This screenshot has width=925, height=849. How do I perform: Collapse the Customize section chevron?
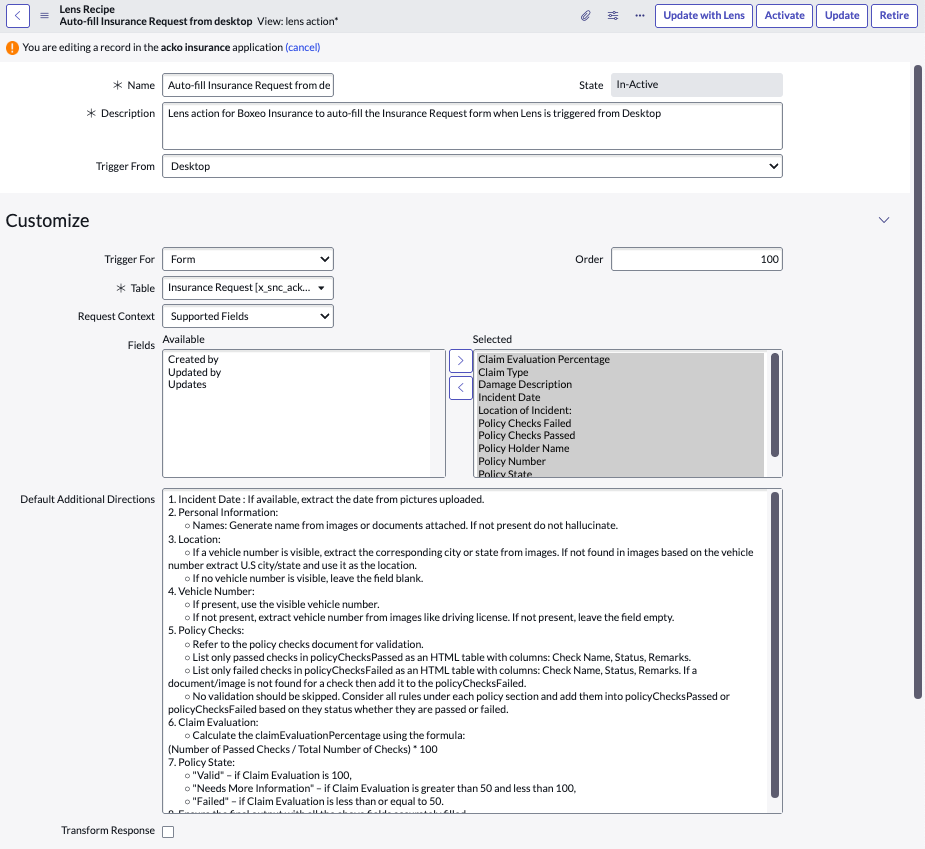click(x=884, y=220)
